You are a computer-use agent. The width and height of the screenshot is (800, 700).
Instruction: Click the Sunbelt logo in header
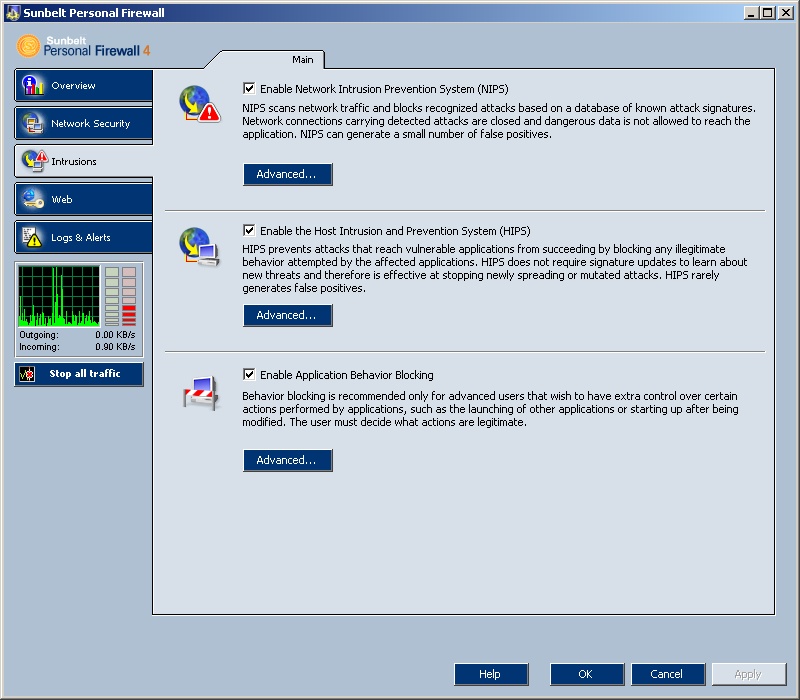coord(30,46)
